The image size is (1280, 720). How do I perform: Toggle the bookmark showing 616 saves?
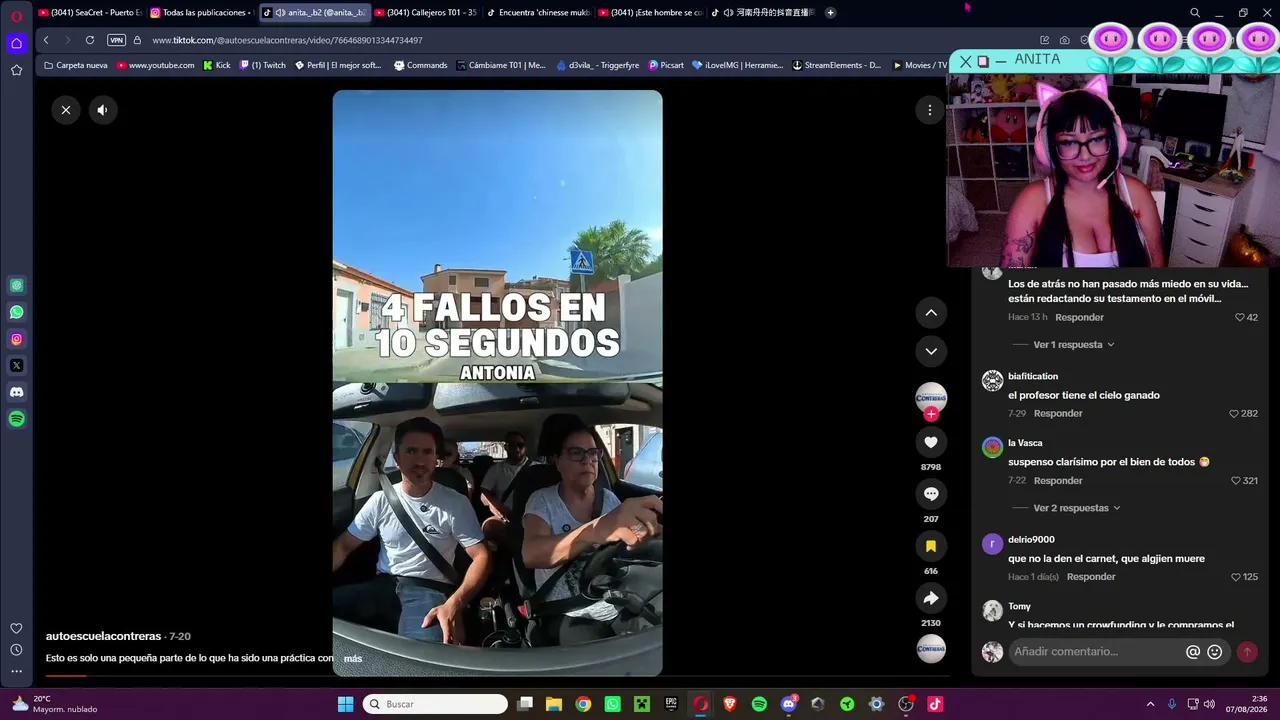(x=931, y=546)
